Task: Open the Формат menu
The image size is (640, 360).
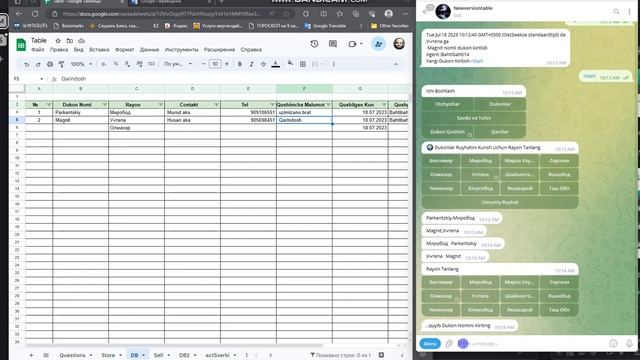Action: click(124, 50)
